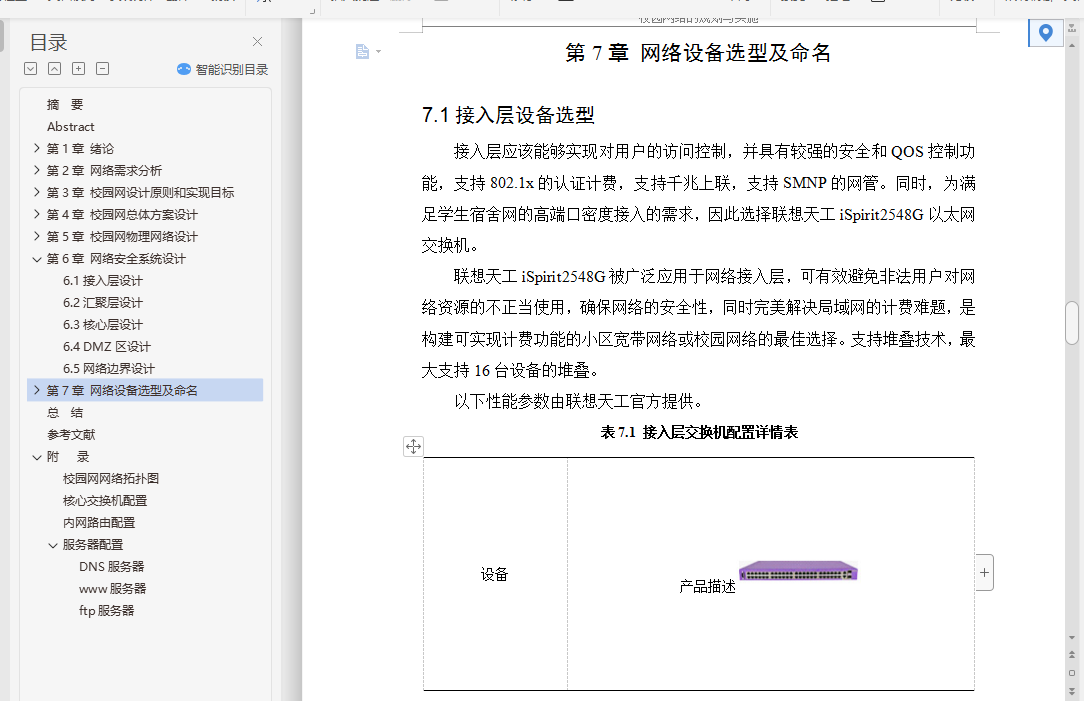Screen dimensions: 1084x701
Task: Click the blue location pin icon
Action: (1045, 32)
